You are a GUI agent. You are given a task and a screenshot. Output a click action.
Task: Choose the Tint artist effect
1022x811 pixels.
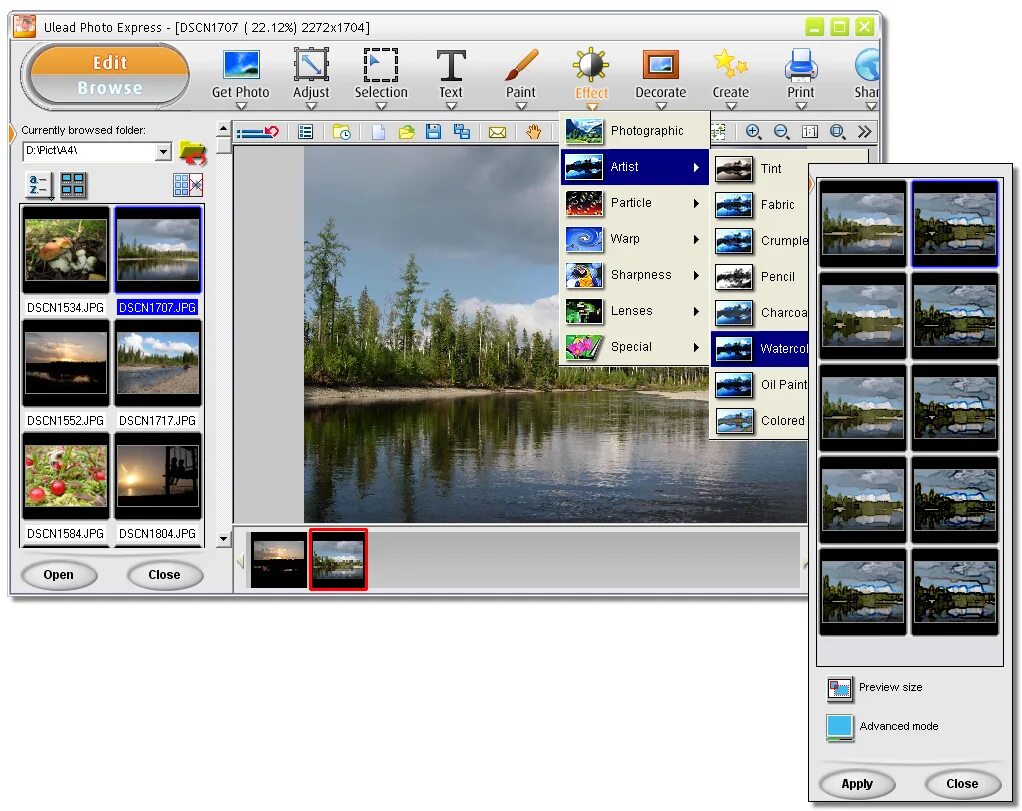760,169
